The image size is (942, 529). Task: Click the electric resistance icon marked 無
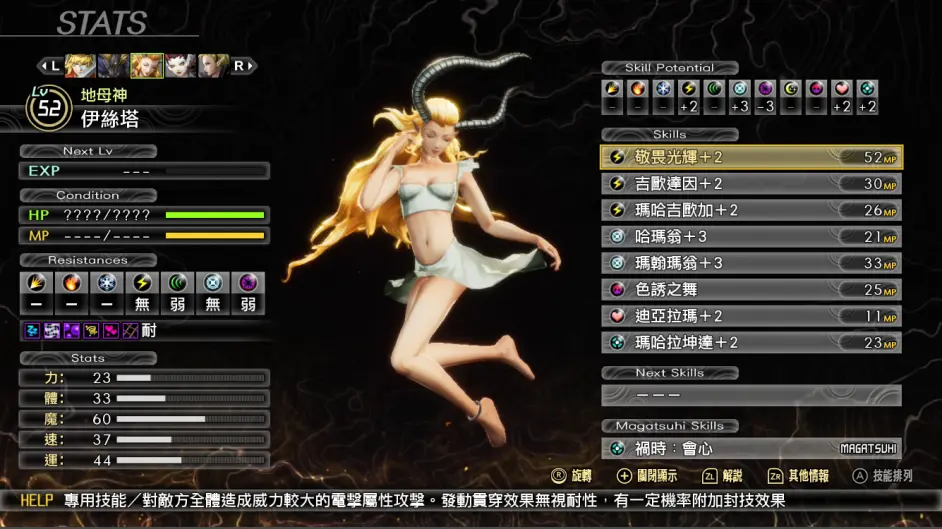(x=142, y=283)
